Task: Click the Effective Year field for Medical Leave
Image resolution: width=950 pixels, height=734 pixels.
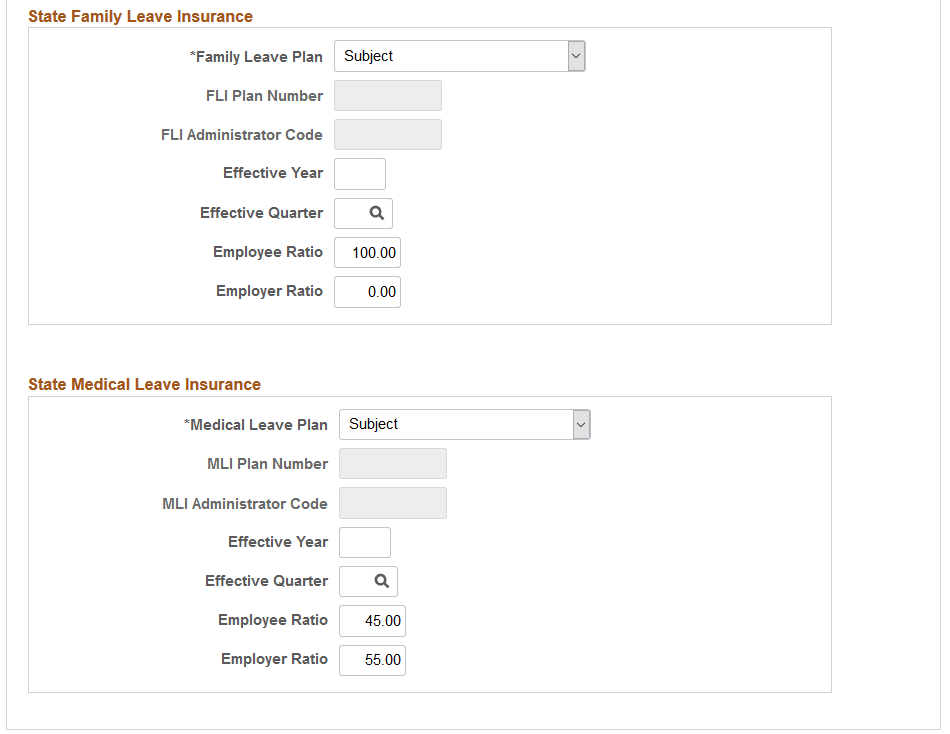Action: tap(365, 542)
